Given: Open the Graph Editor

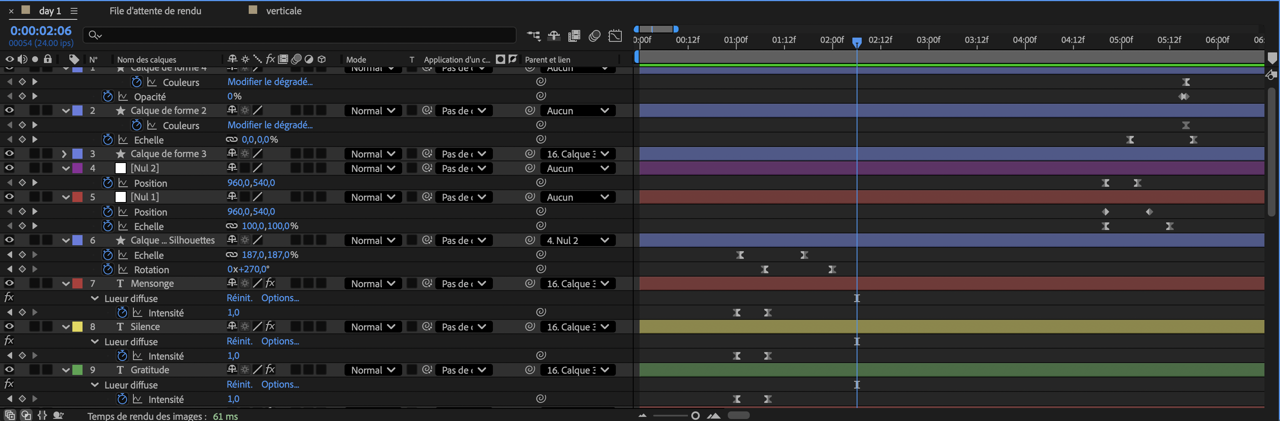Looking at the screenshot, I should pyautogui.click(x=615, y=36).
